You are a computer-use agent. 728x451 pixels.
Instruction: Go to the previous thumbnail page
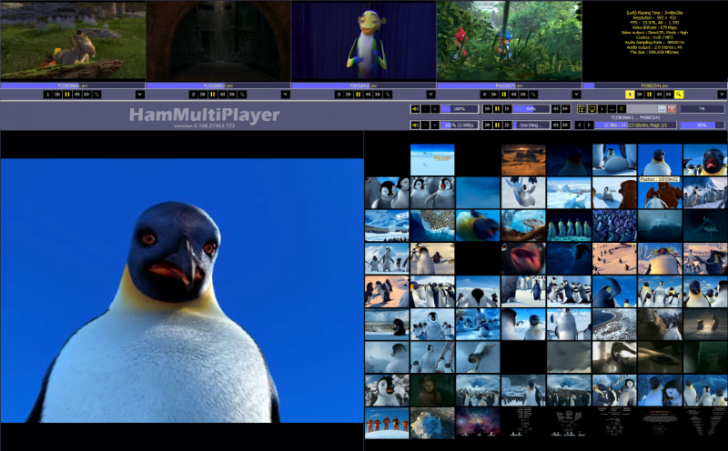(579, 125)
